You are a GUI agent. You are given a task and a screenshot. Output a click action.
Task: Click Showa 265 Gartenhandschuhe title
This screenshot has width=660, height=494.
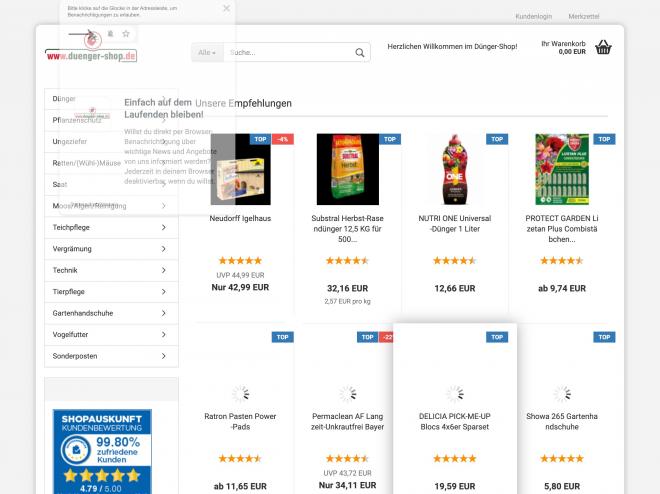click(x=562, y=421)
